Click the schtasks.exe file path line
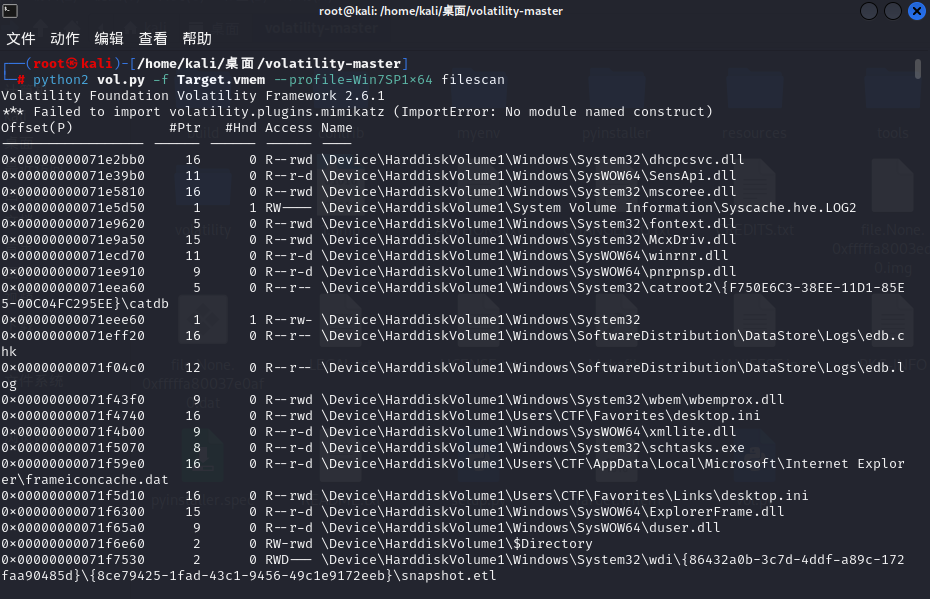The image size is (930, 599). 533,448
